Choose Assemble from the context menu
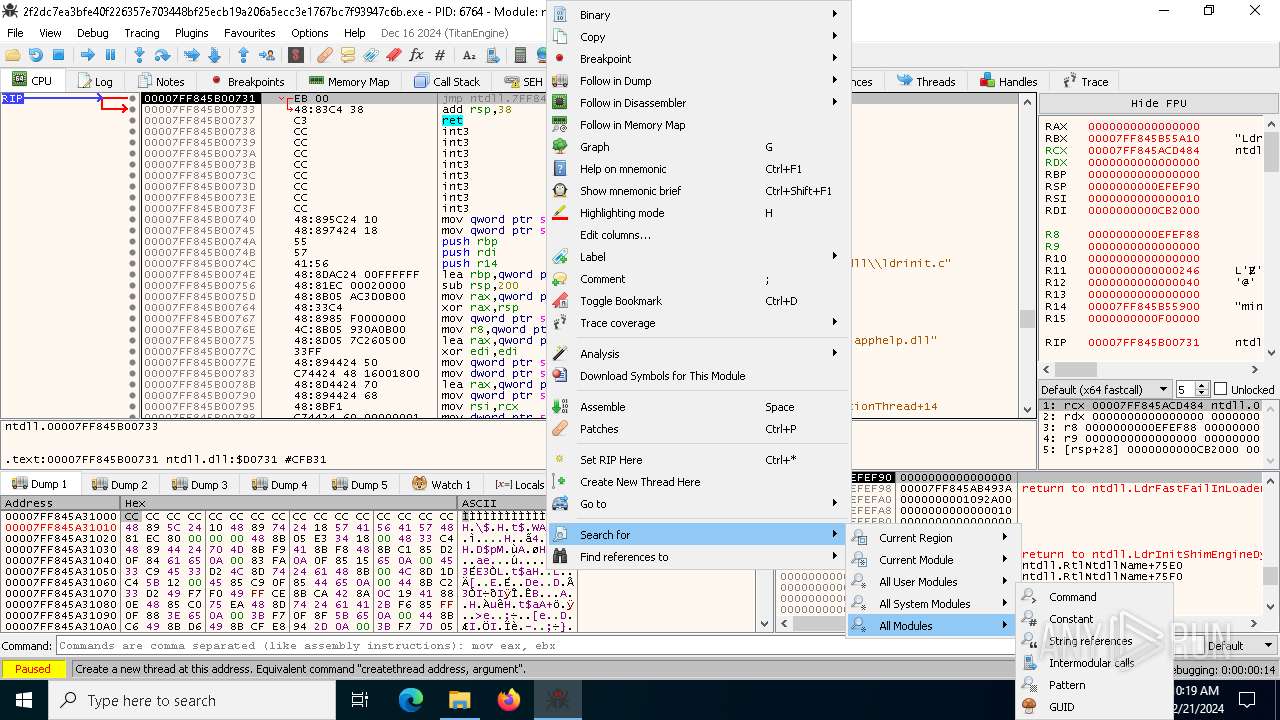This screenshot has height=720, width=1280. pos(699,407)
